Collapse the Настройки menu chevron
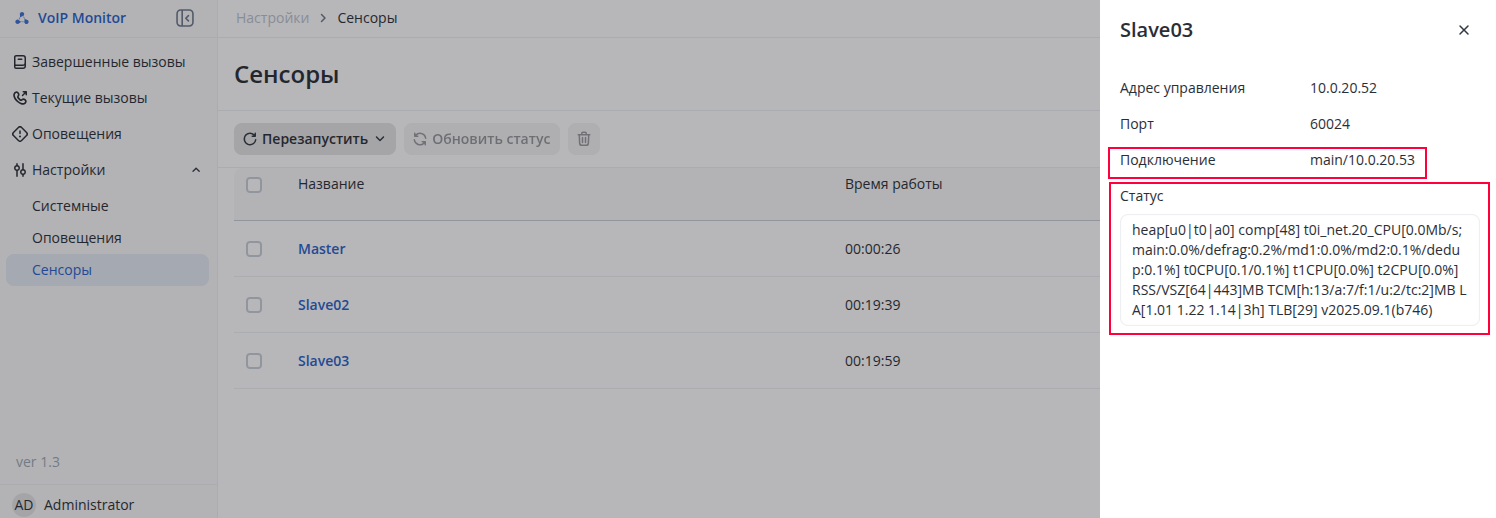This screenshot has height=518, width=1496. click(196, 170)
